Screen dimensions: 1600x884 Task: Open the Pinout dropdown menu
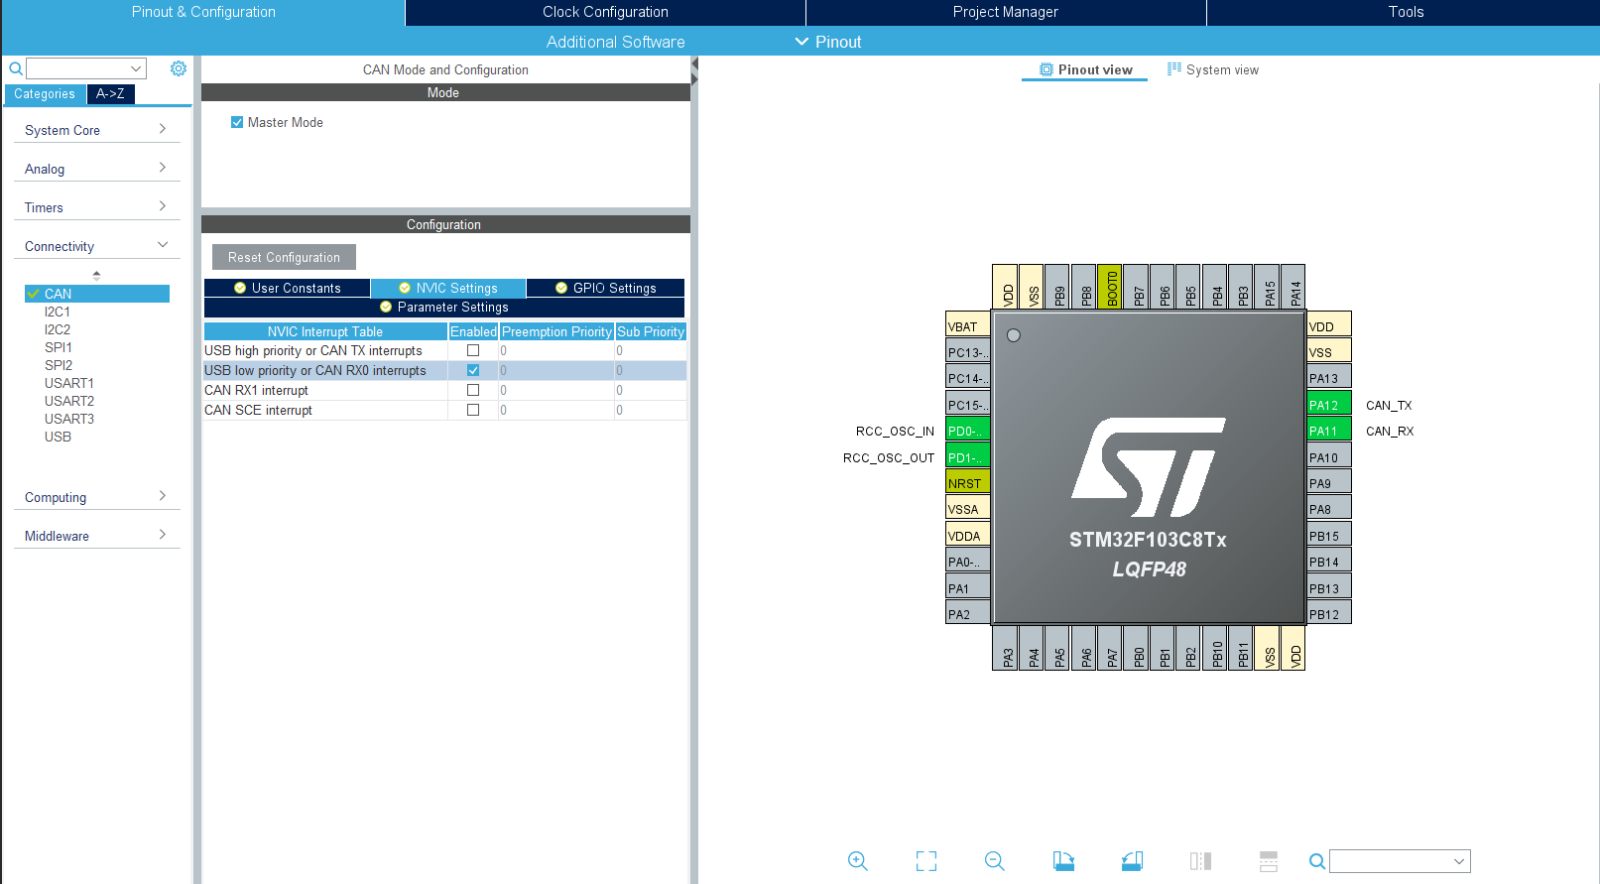(828, 42)
